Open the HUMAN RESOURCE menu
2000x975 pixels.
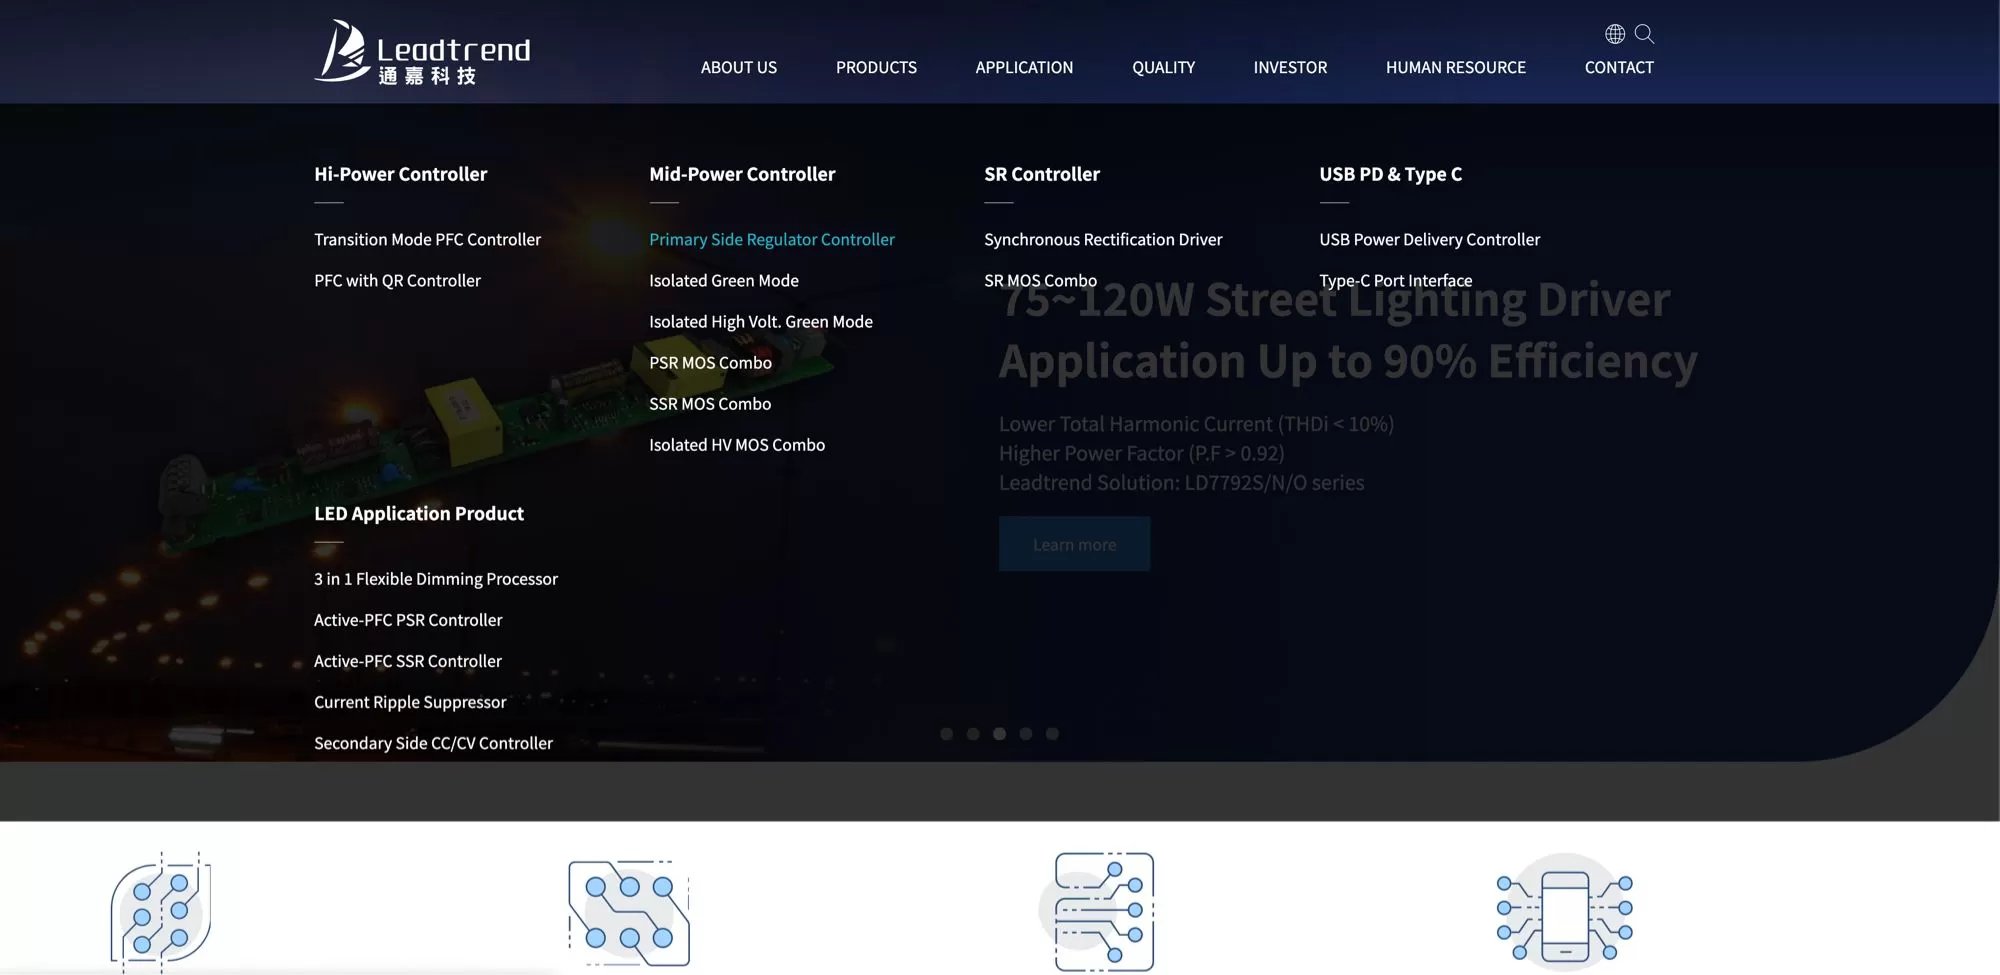pyautogui.click(x=1455, y=67)
